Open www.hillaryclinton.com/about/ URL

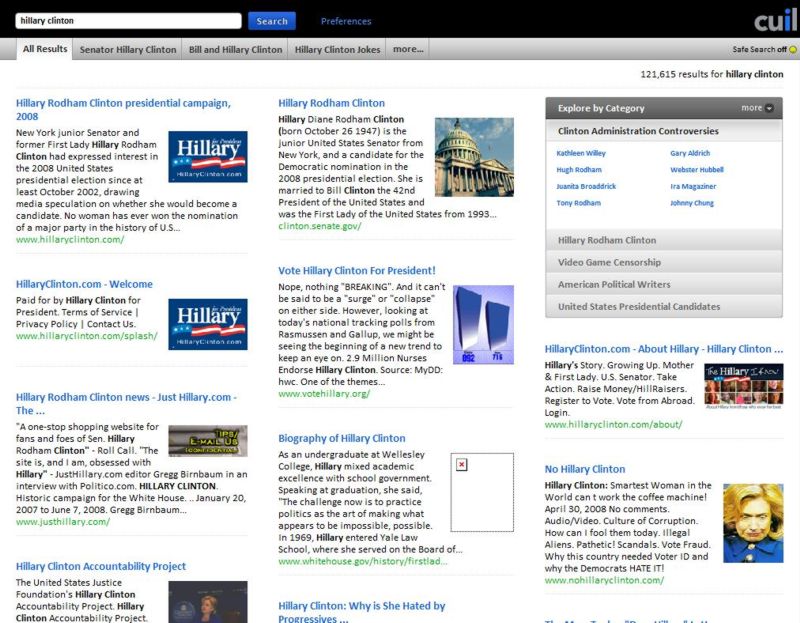(613, 425)
